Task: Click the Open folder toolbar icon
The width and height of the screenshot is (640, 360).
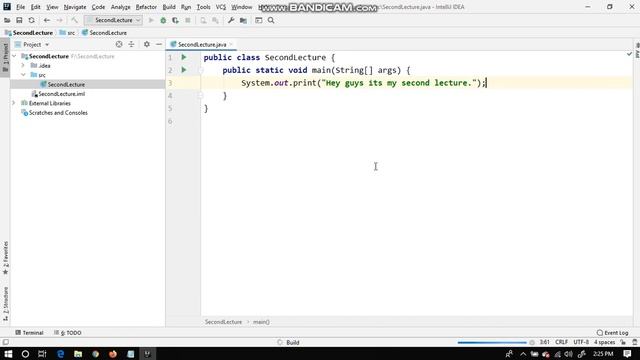Action: 7,20
